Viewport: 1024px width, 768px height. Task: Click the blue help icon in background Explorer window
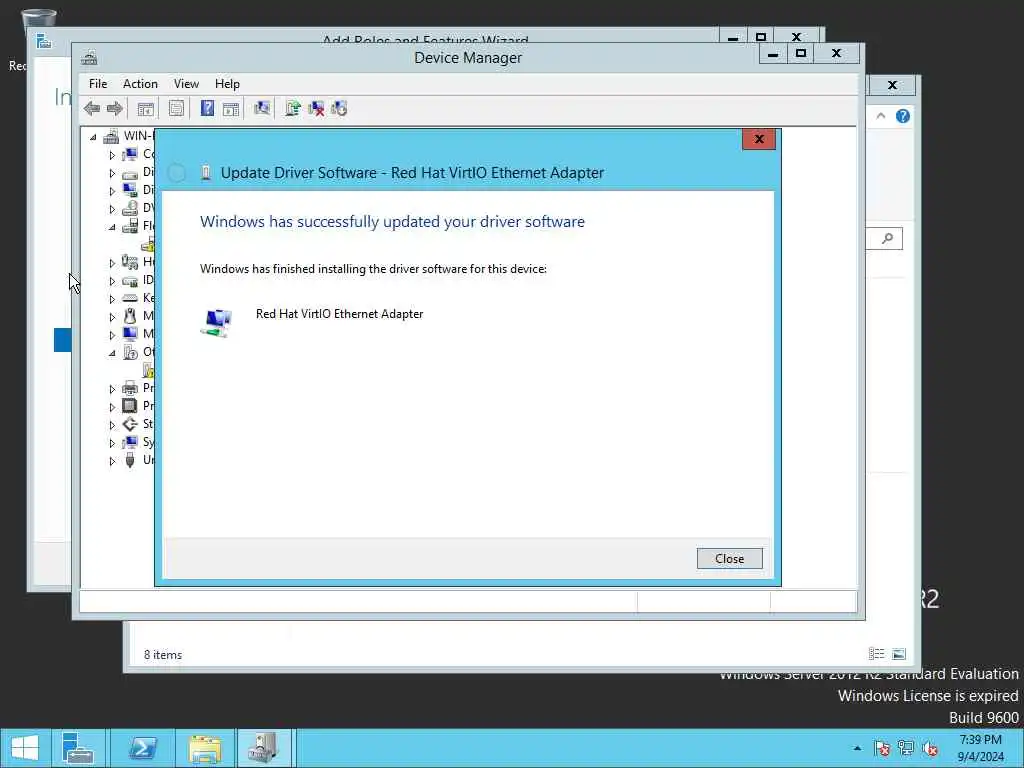click(x=903, y=116)
